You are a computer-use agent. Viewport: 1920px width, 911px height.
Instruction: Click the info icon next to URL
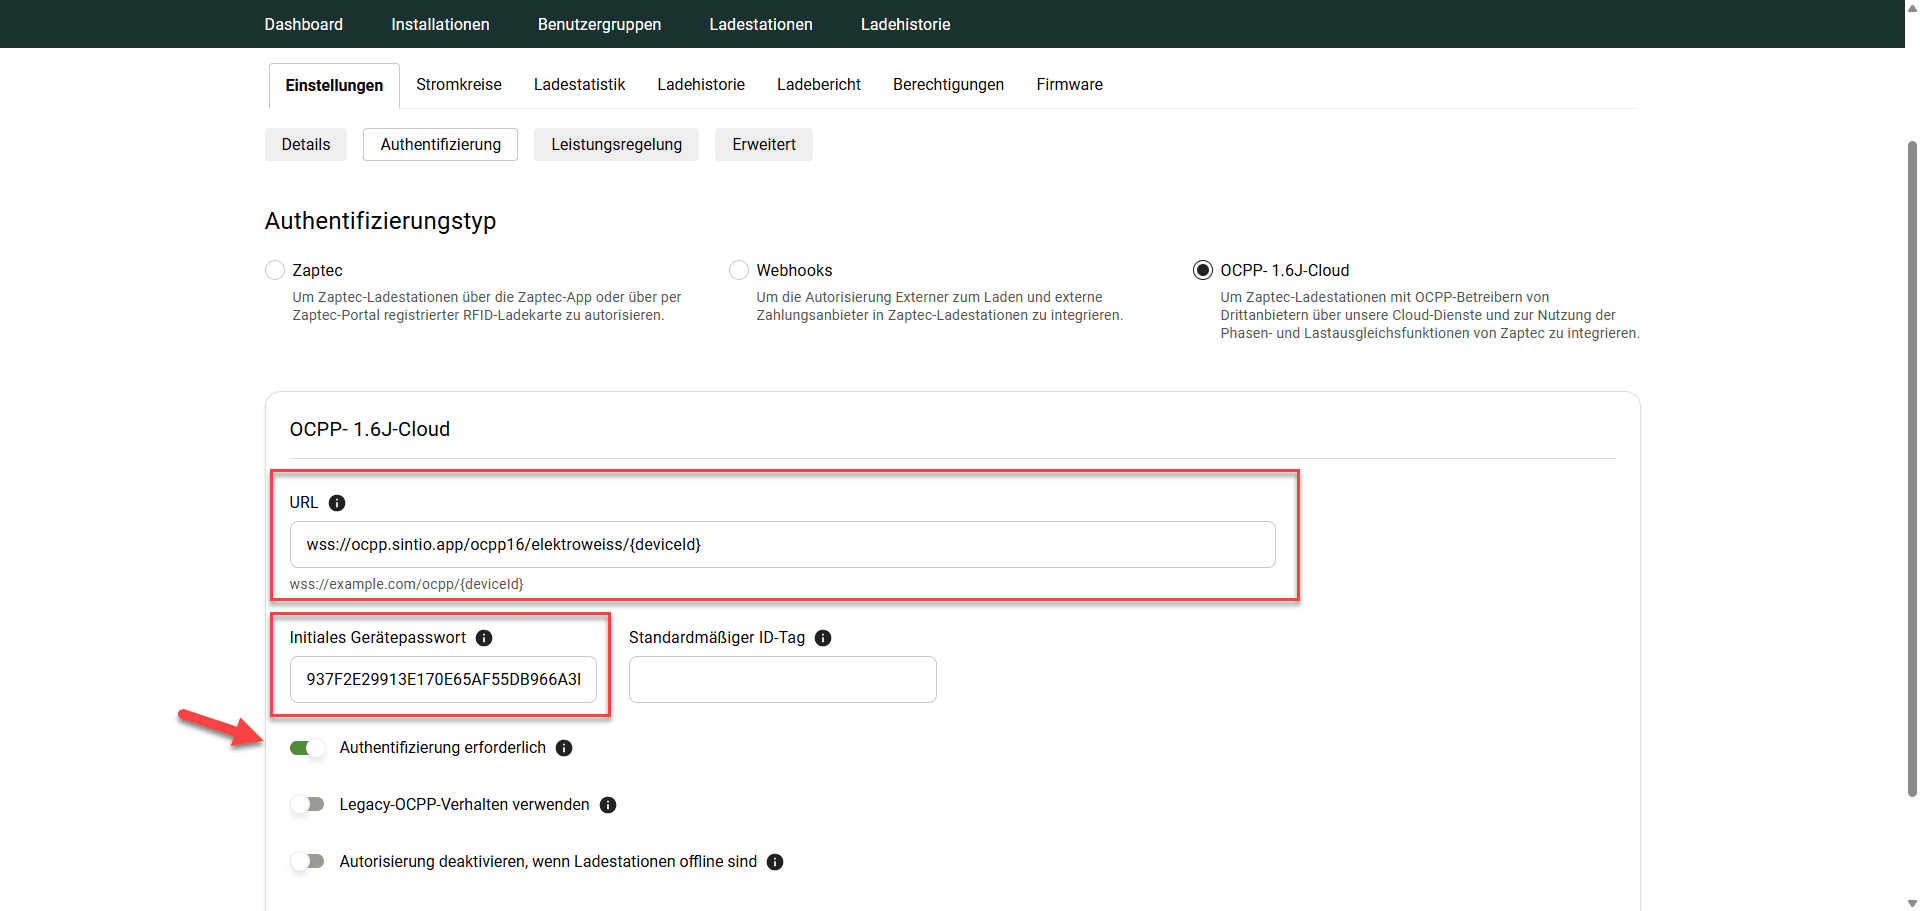point(337,503)
